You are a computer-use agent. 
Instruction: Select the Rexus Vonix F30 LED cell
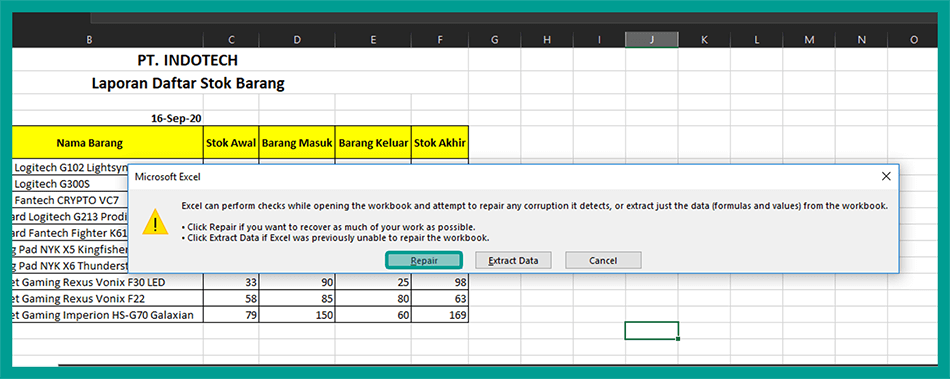[107, 282]
